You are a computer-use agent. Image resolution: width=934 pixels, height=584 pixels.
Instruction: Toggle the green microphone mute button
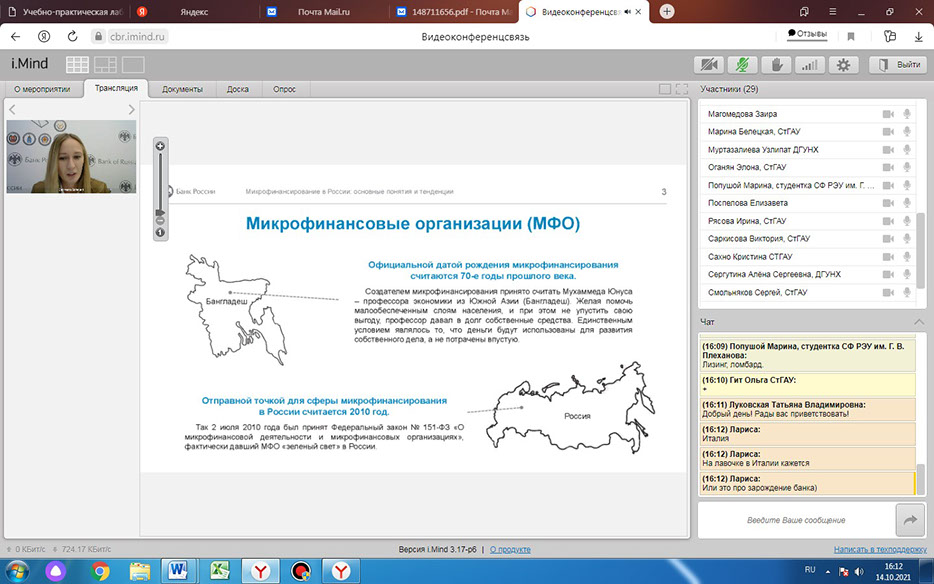coord(743,65)
